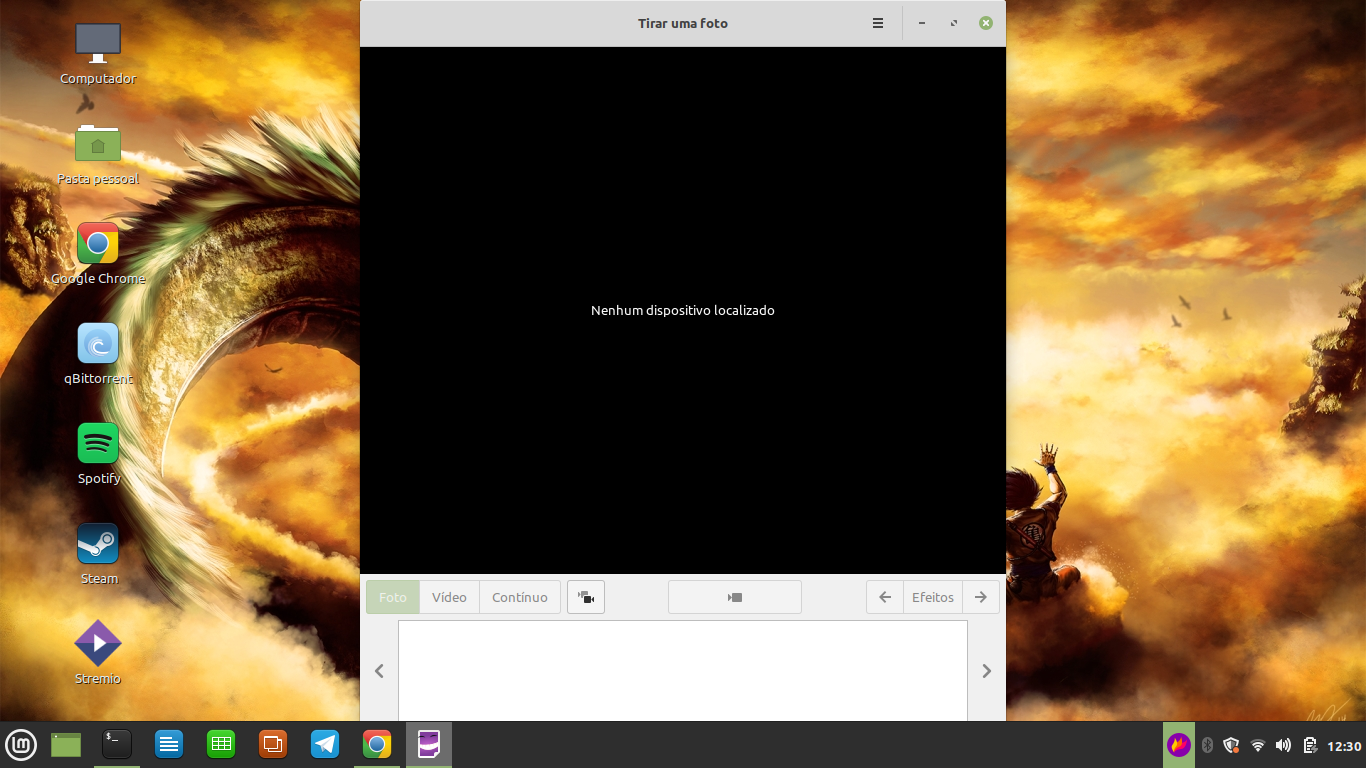Open the Cheese hamburger menu
Image resolution: width=1366 pixels, height=768 pixels.
878,23
